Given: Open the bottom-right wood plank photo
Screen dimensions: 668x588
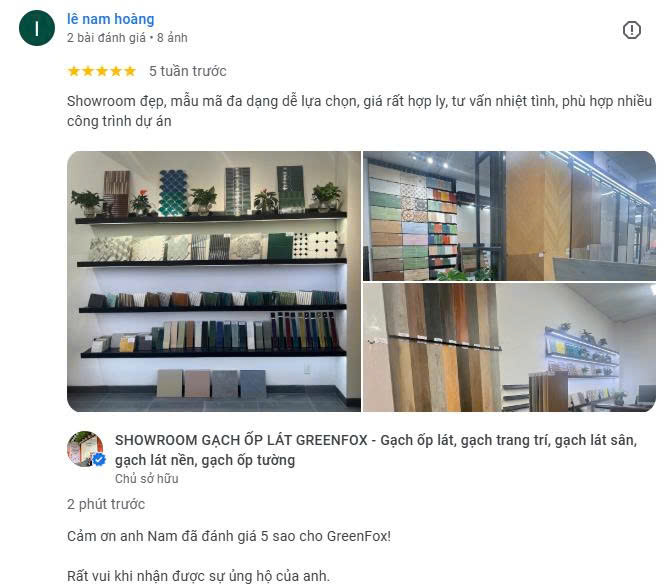Looking at the screenshot, I should (x=509, y=348).
